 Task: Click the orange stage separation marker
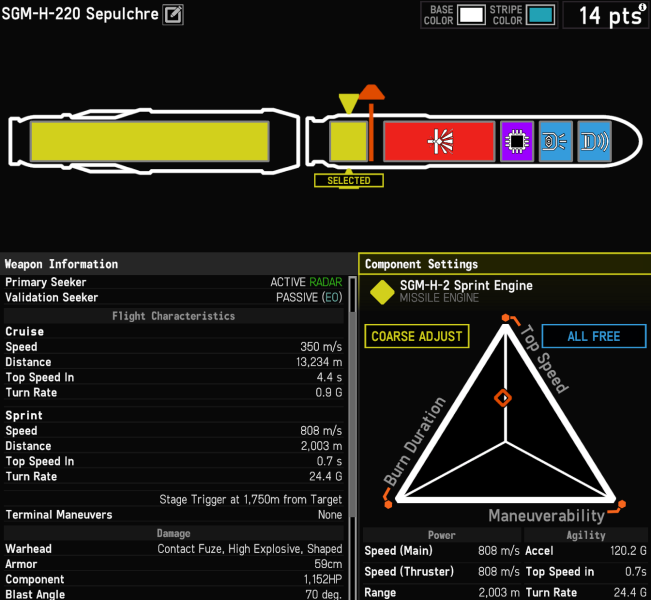click(371, 122)
